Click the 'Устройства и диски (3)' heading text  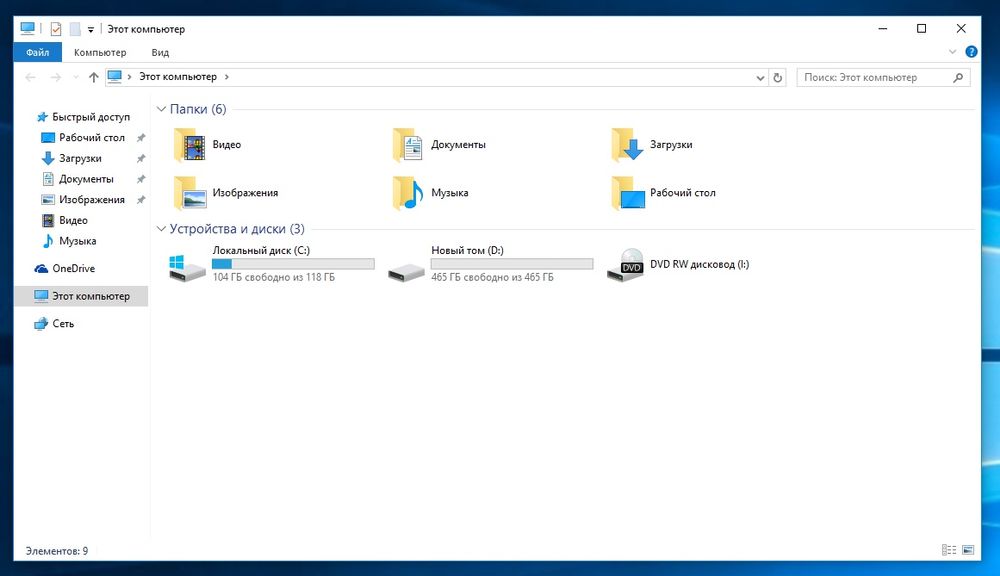(x=237, y=228)
